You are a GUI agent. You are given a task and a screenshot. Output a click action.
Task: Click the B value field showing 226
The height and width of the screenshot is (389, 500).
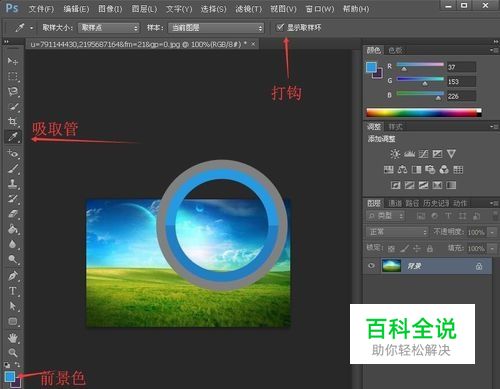(x=461, y=96)
